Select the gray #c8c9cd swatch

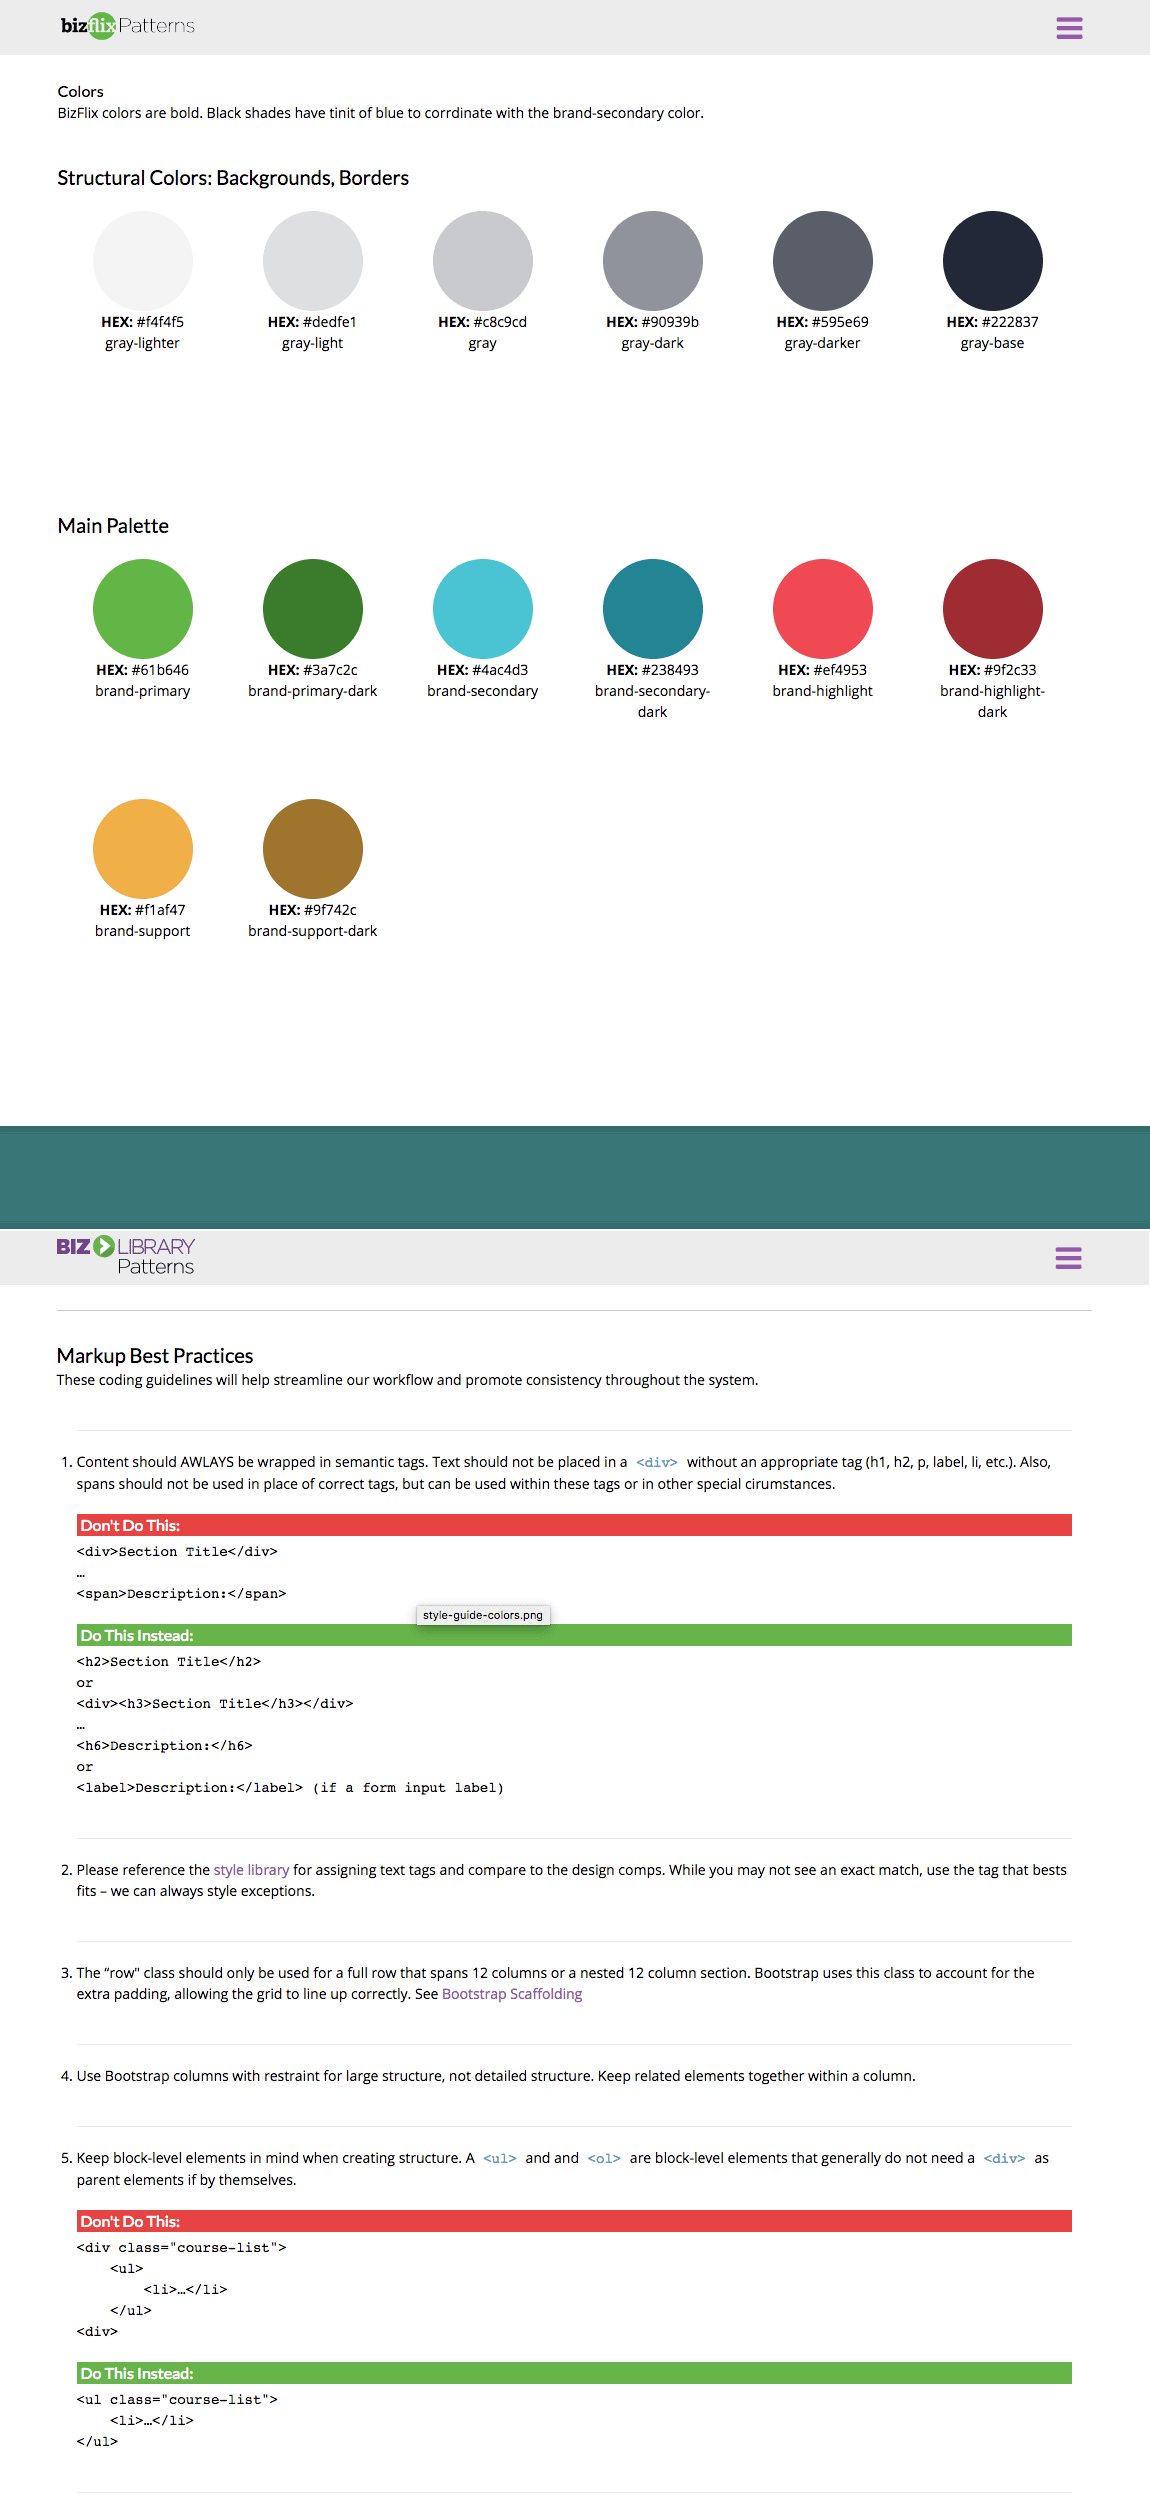coord(483,261)
